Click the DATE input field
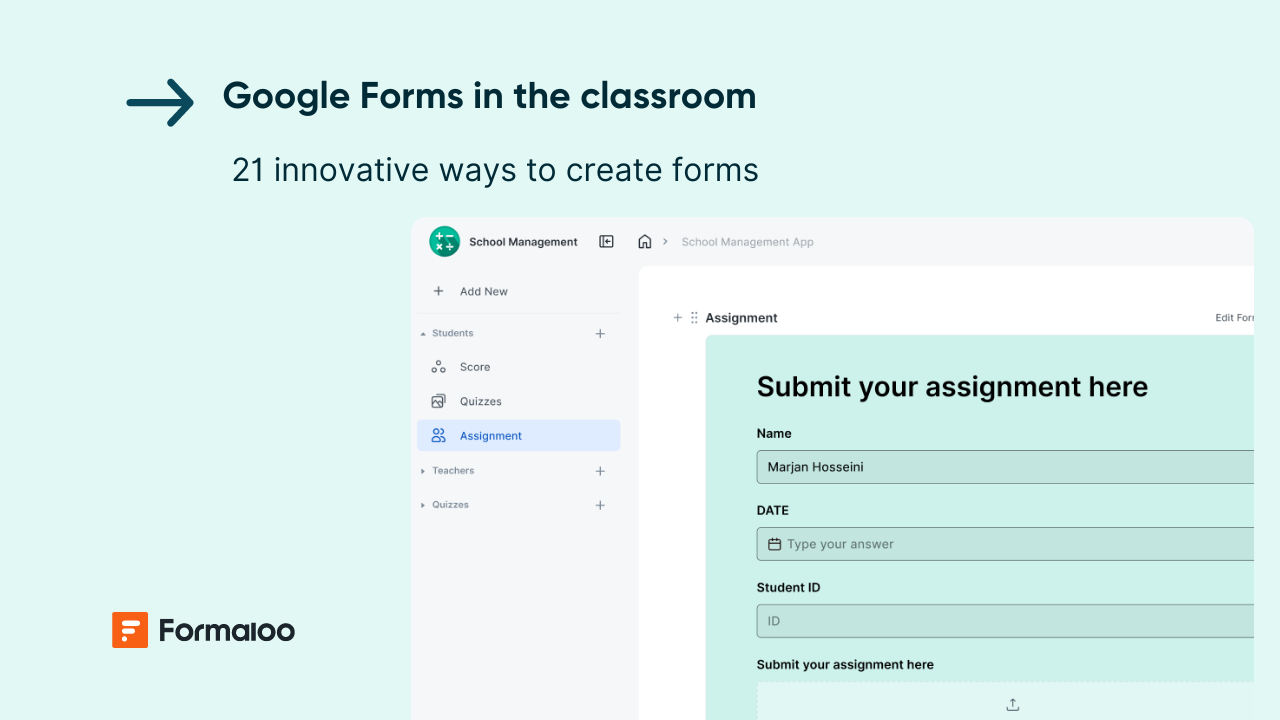 (x=1005, y=544)
